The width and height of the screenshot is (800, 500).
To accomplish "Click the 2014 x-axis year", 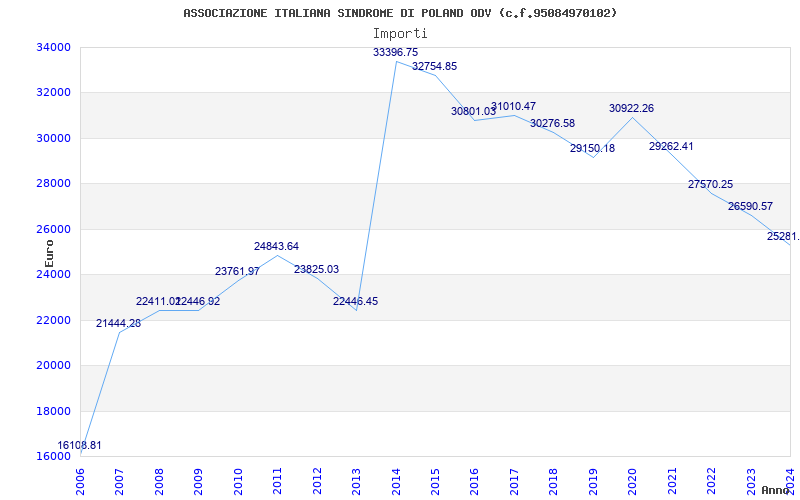I will point(396,482).
